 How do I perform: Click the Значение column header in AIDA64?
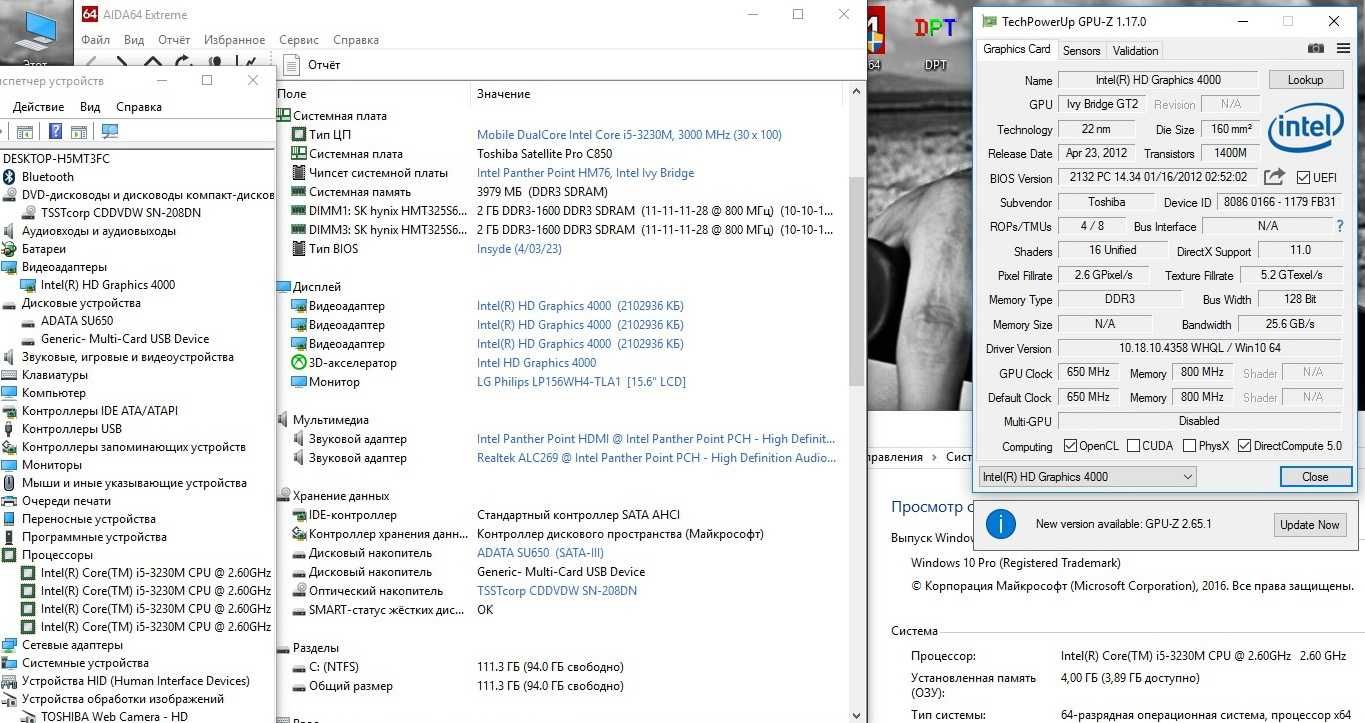pos(504,94)
